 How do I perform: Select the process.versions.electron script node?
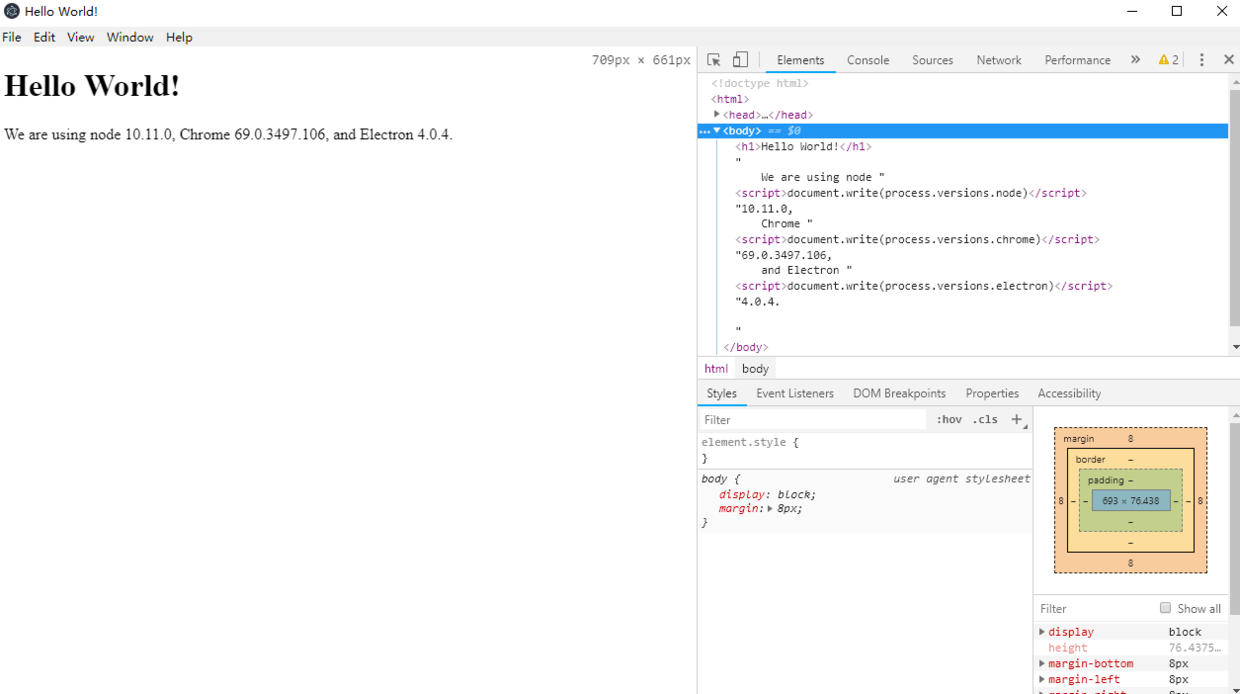tap(924, 286)
